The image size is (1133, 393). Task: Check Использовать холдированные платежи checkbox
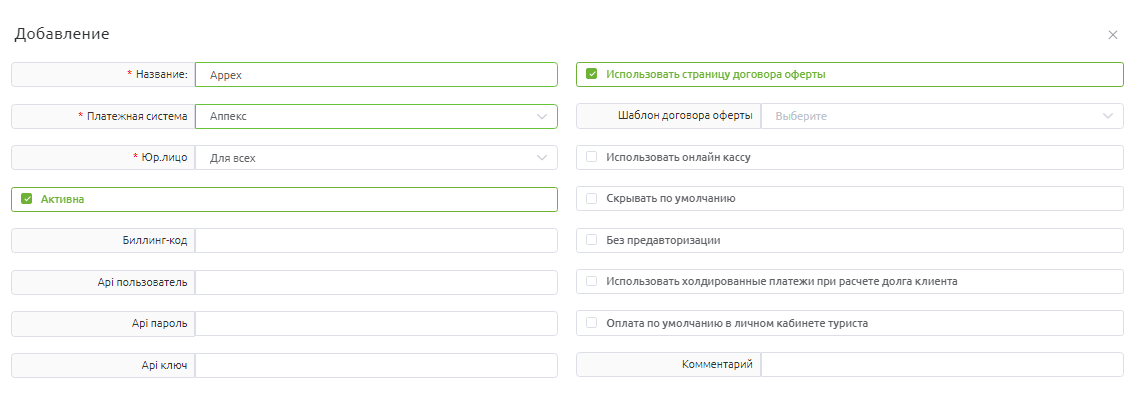(x=592, y=282)
